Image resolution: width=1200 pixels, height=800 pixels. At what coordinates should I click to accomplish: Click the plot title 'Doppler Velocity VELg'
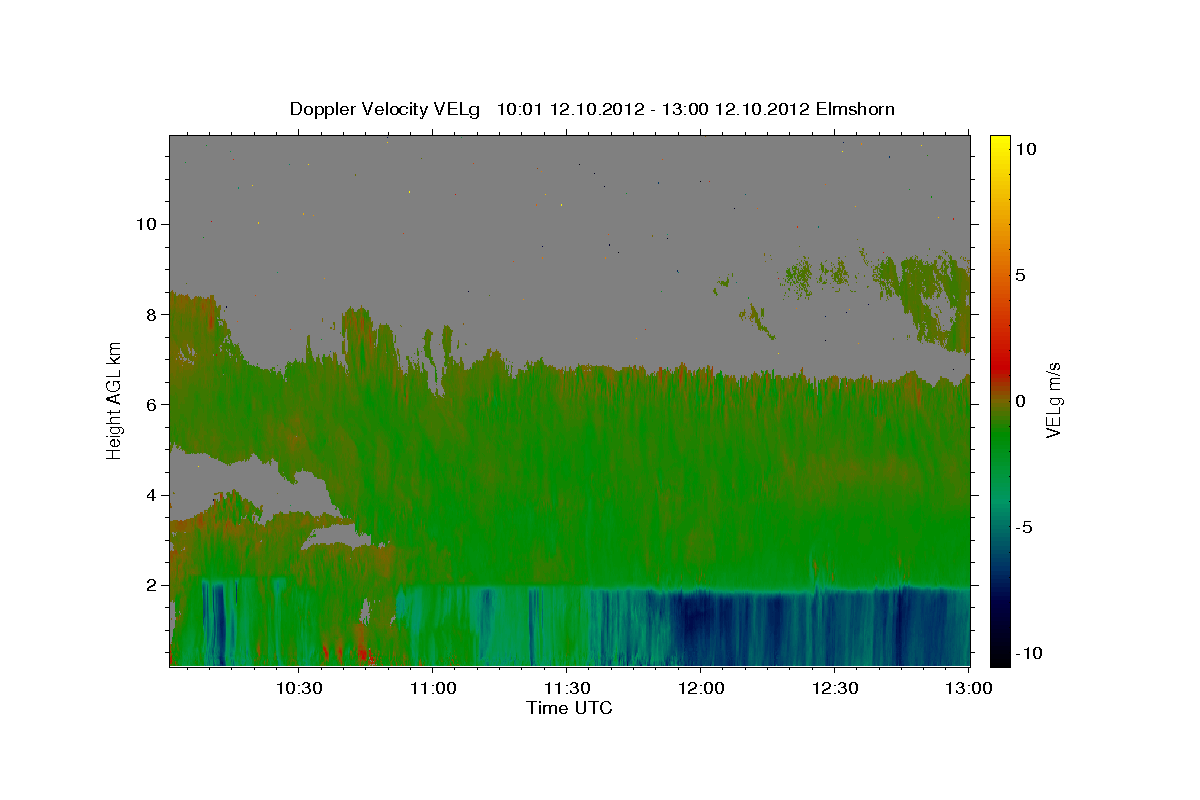pos(385,109)
